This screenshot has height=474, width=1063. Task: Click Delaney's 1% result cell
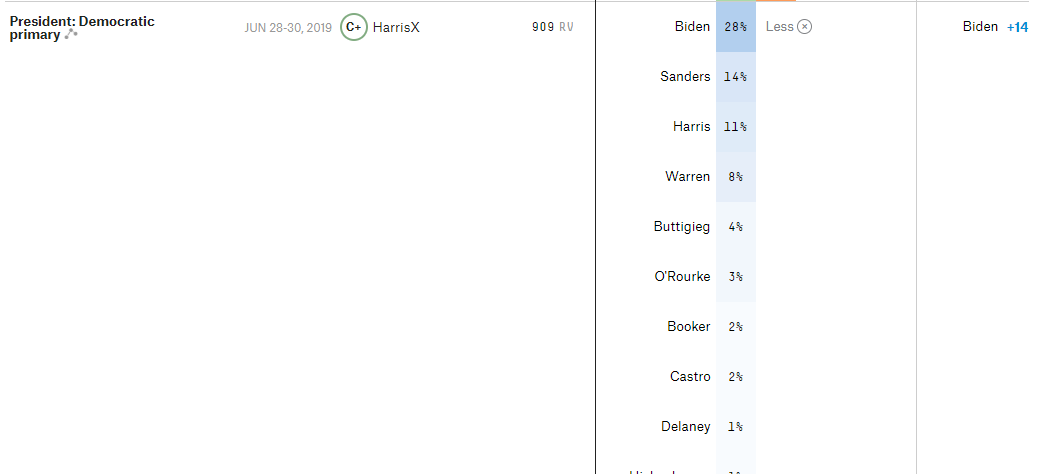[x=735, y=427]
